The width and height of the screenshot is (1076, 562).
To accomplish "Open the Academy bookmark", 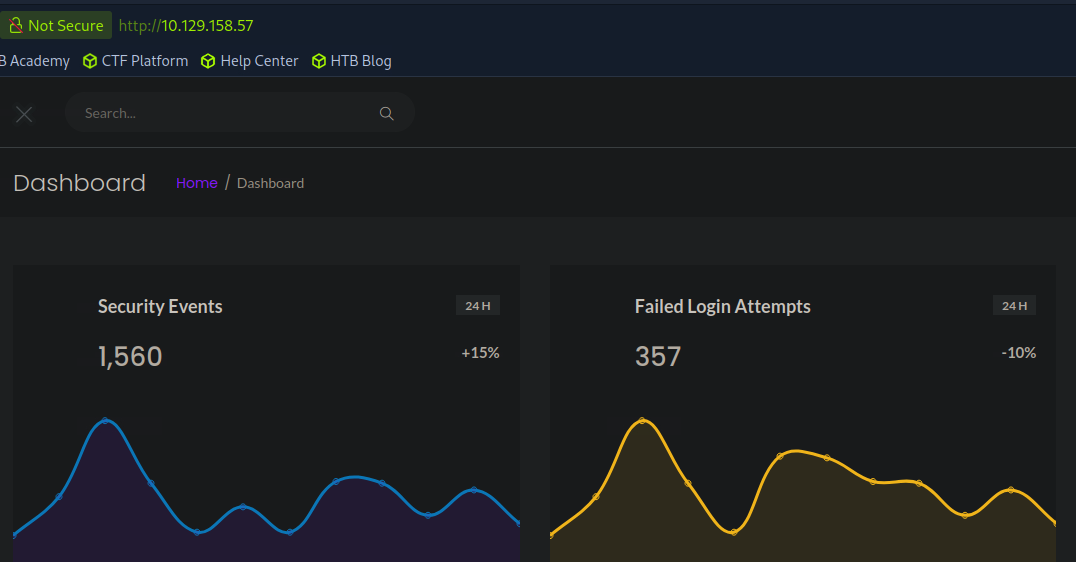I will coord(36,61).
